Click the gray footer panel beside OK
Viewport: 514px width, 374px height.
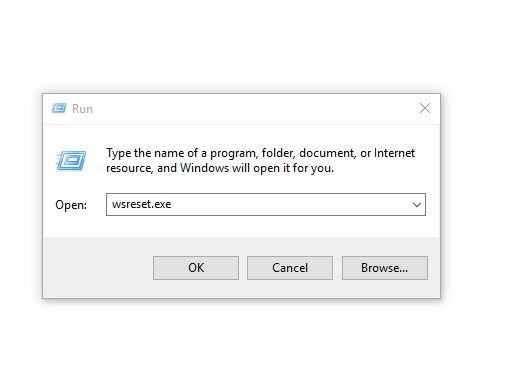(x=98, y=268)
